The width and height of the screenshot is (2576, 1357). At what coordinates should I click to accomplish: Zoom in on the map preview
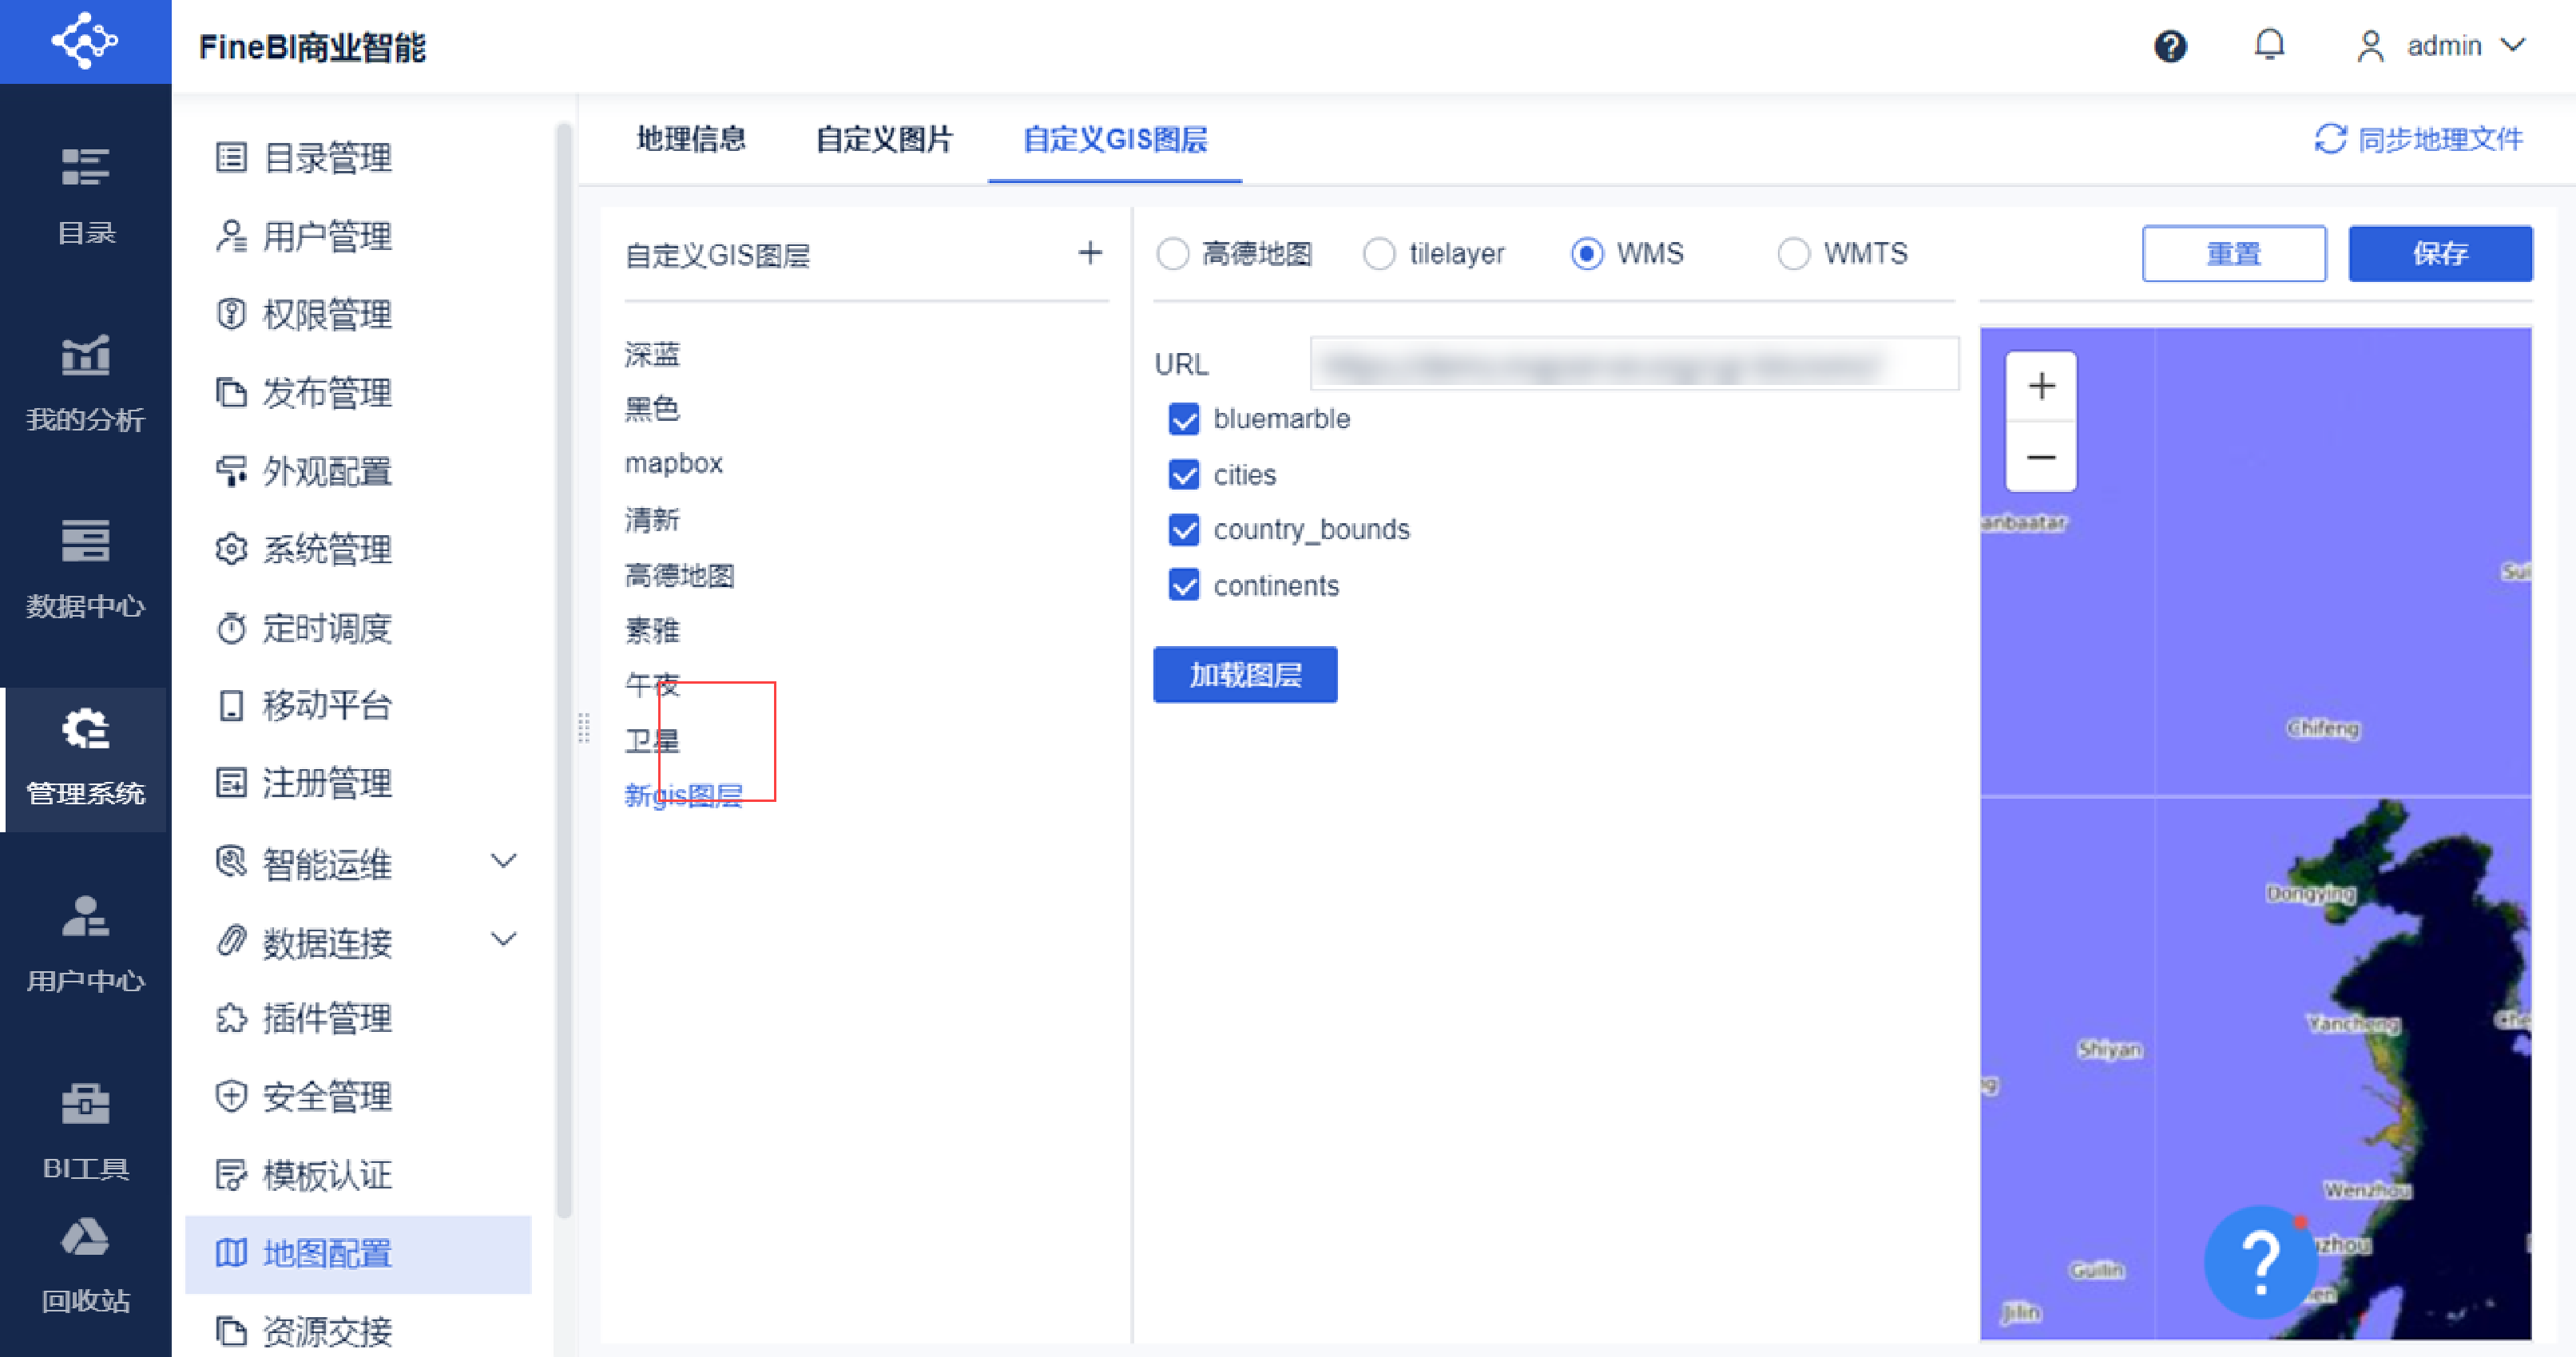(x=2040, y=386)
